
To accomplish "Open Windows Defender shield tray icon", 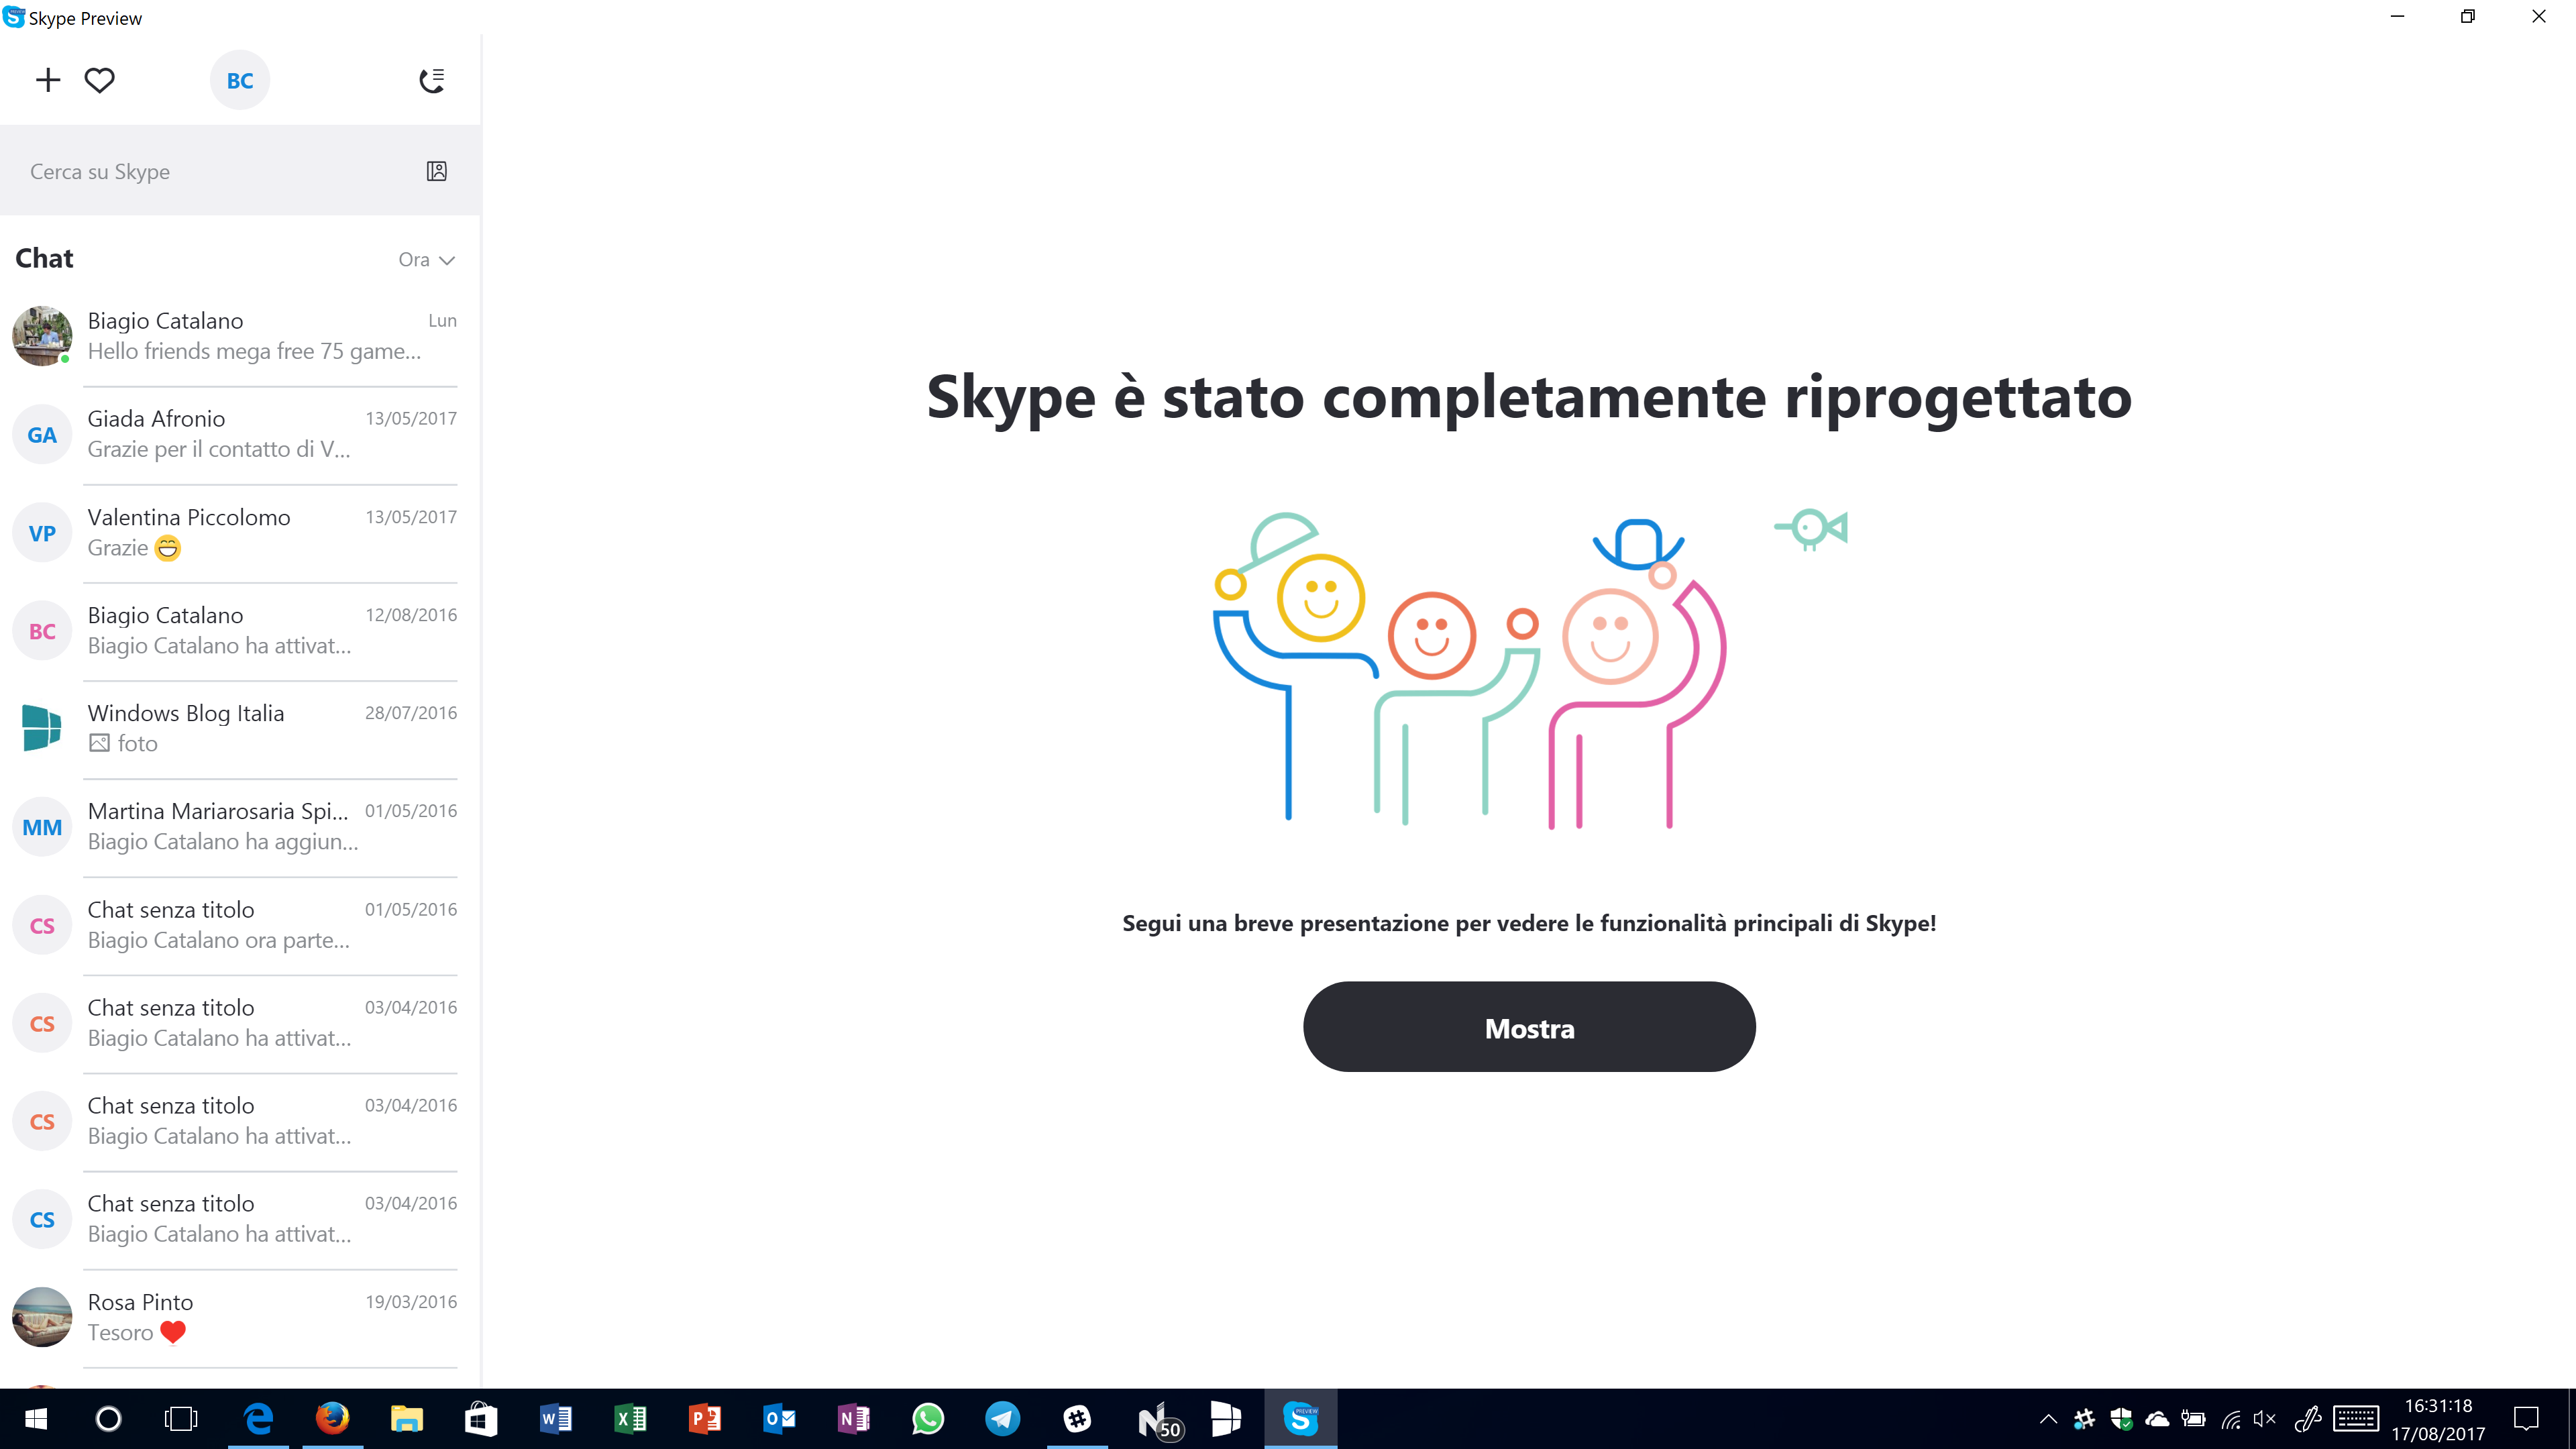I will [x=2121, y=1418].
